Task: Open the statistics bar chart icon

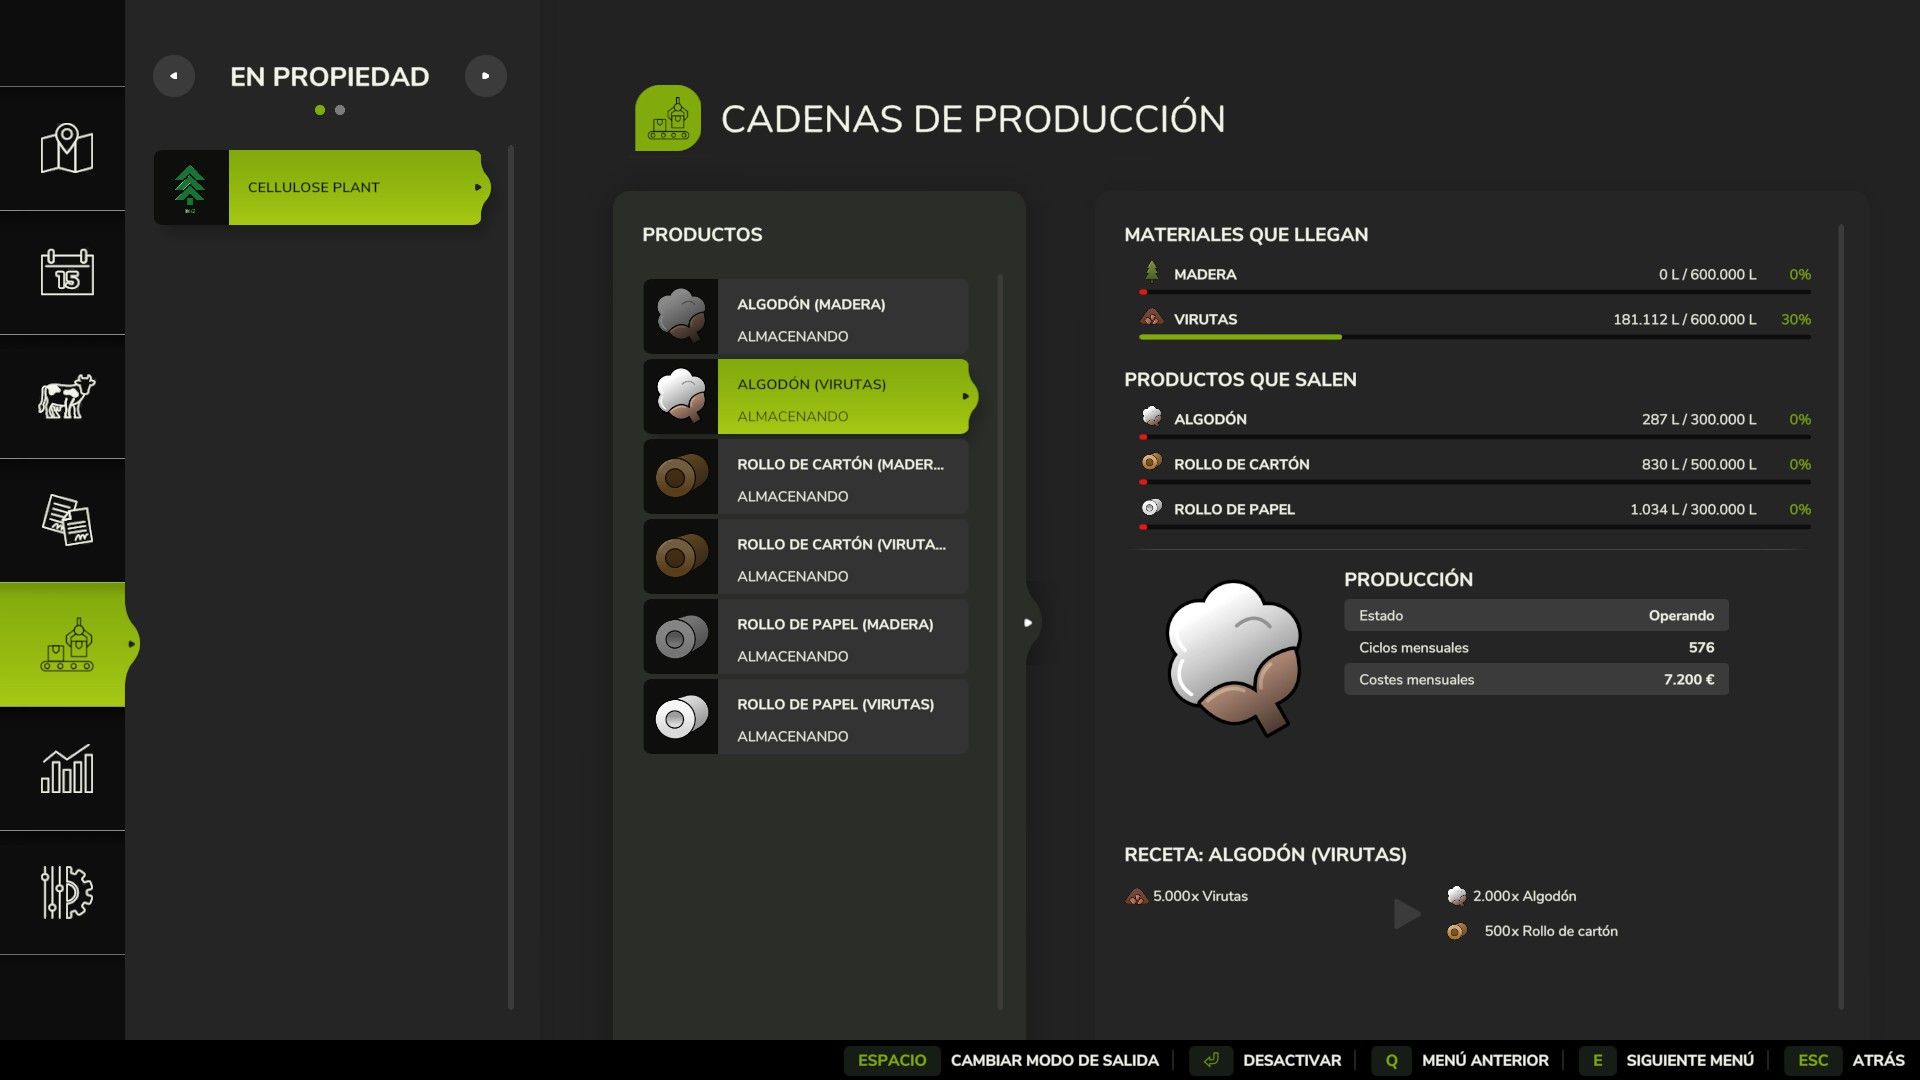Action: (66, 768)
